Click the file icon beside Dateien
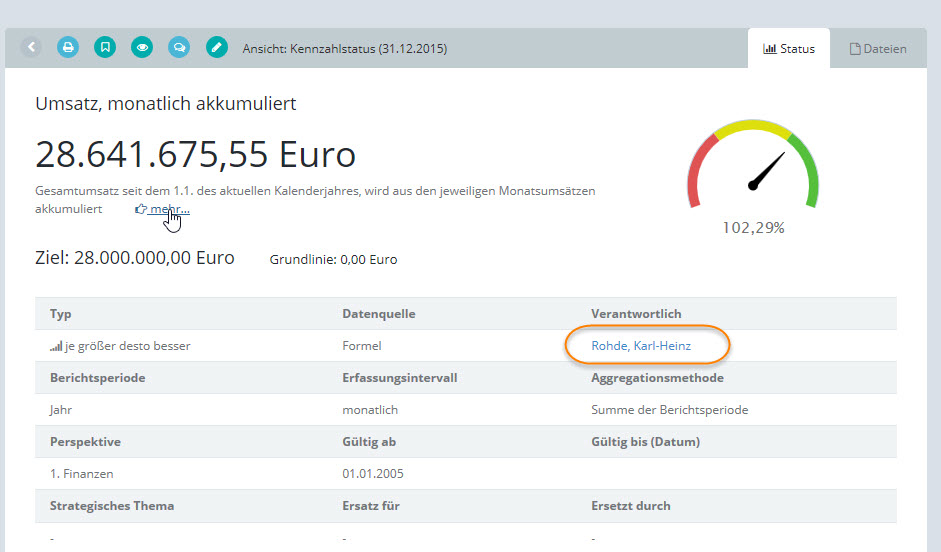941x552 pixels. pyautogui.click(x=855, y=48)
